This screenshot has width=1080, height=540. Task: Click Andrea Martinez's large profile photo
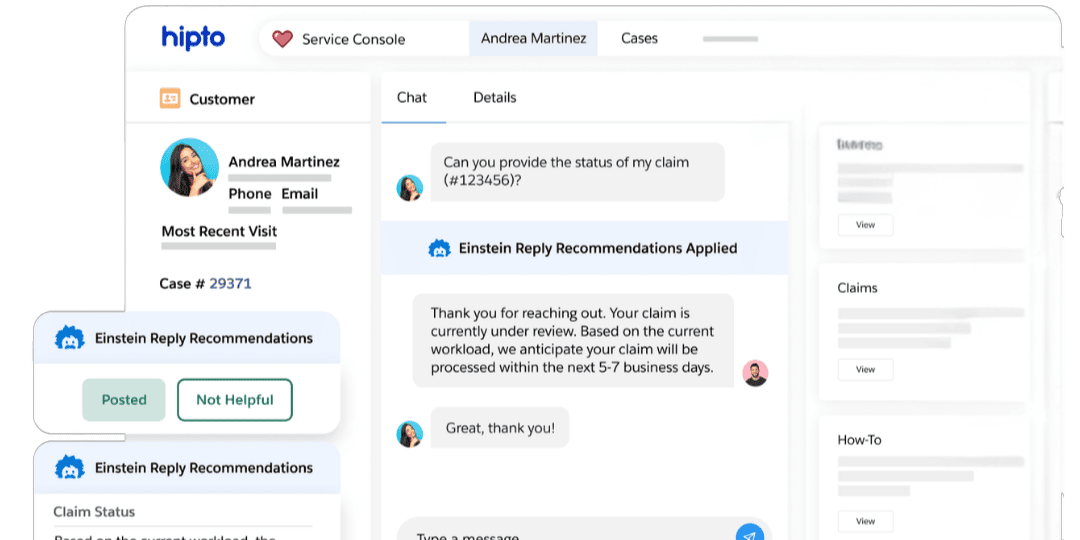pyautogui.click(x=189, y=167)
